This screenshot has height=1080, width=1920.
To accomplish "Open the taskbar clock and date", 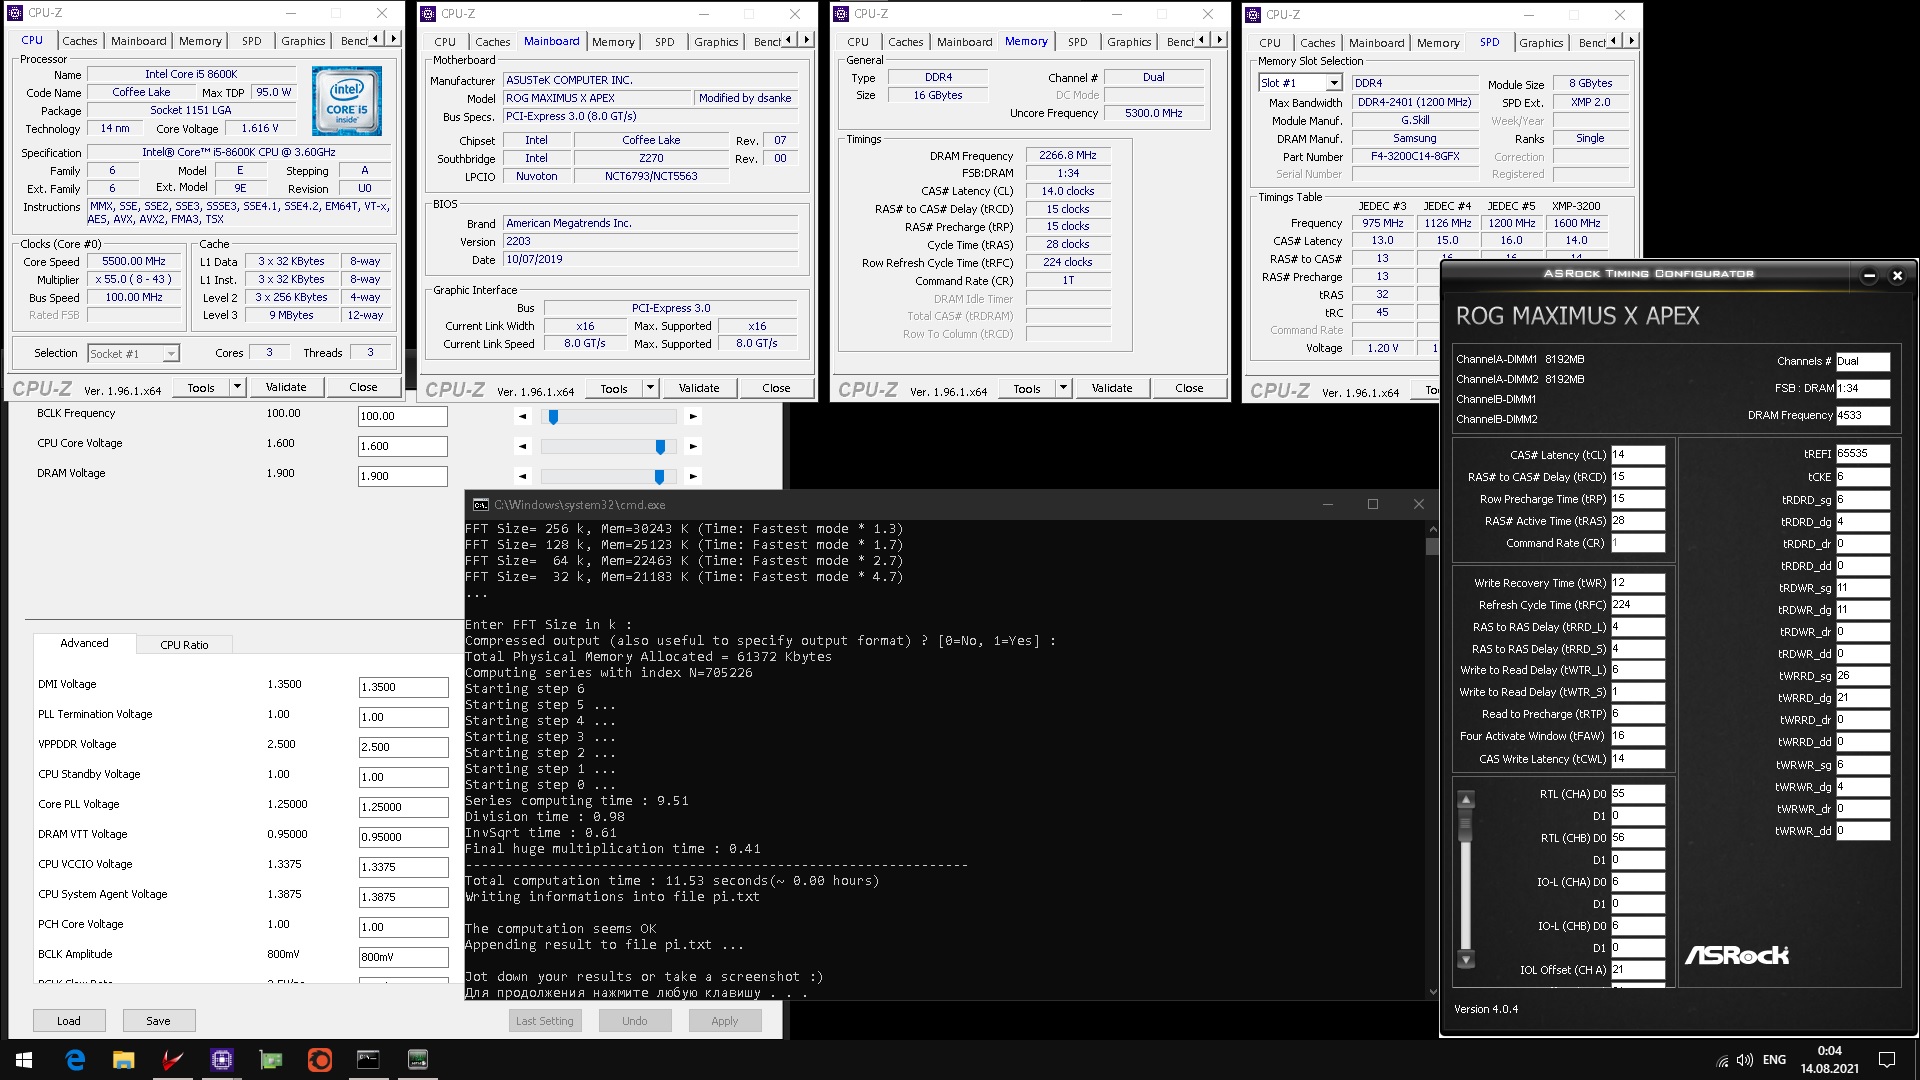I will coord(1829,1060).
